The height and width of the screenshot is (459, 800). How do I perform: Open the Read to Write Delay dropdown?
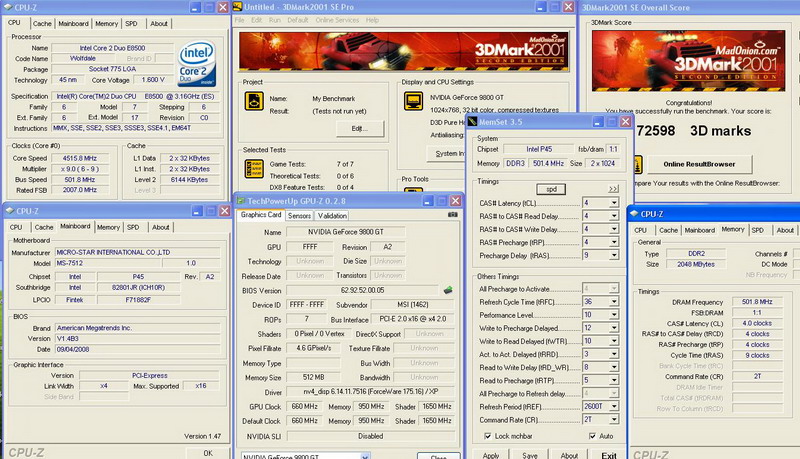coord(614,367)
